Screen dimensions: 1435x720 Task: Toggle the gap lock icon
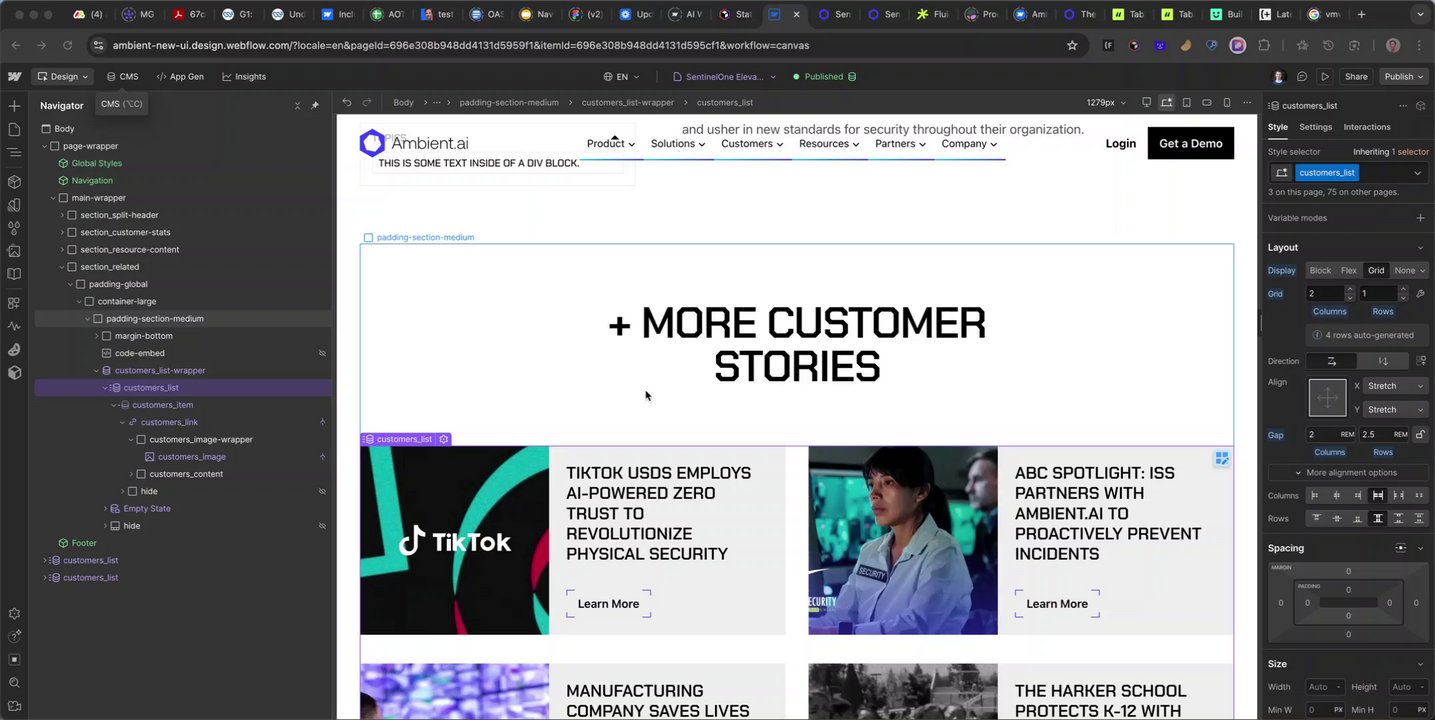pos(1420,434)
